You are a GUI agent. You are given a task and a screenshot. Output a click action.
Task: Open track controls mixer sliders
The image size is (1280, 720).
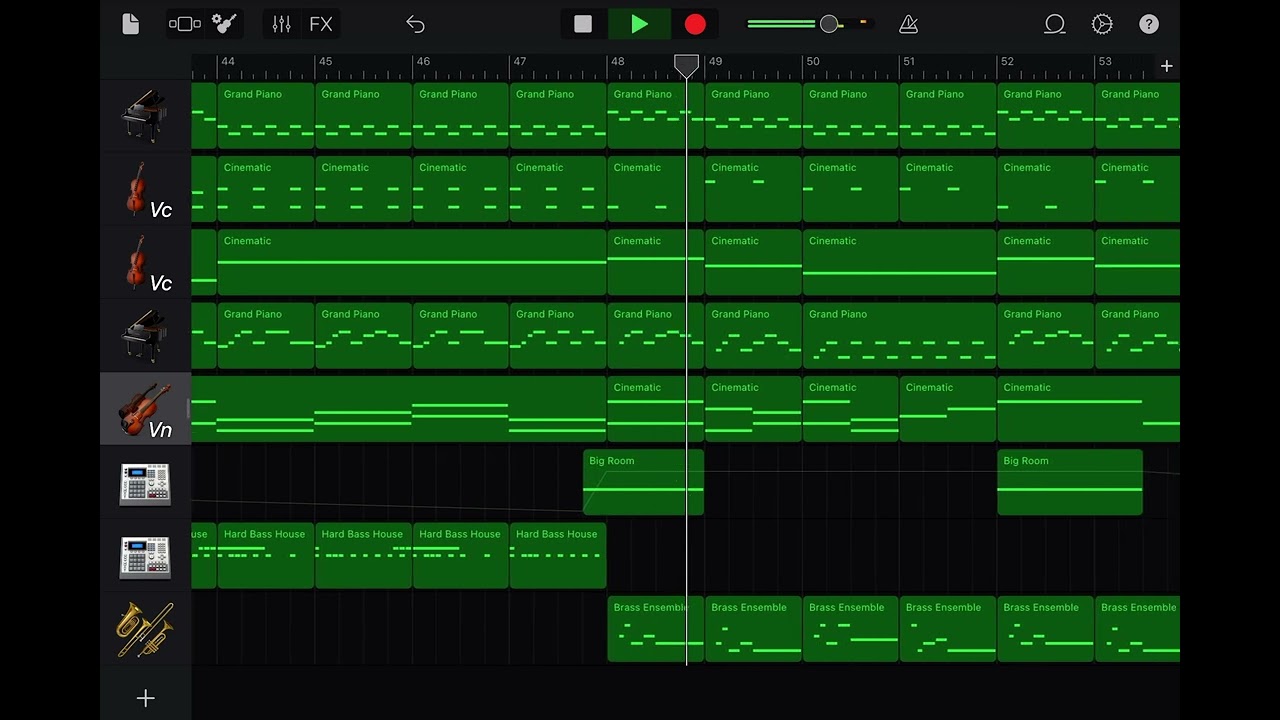(x=281, y=24)
